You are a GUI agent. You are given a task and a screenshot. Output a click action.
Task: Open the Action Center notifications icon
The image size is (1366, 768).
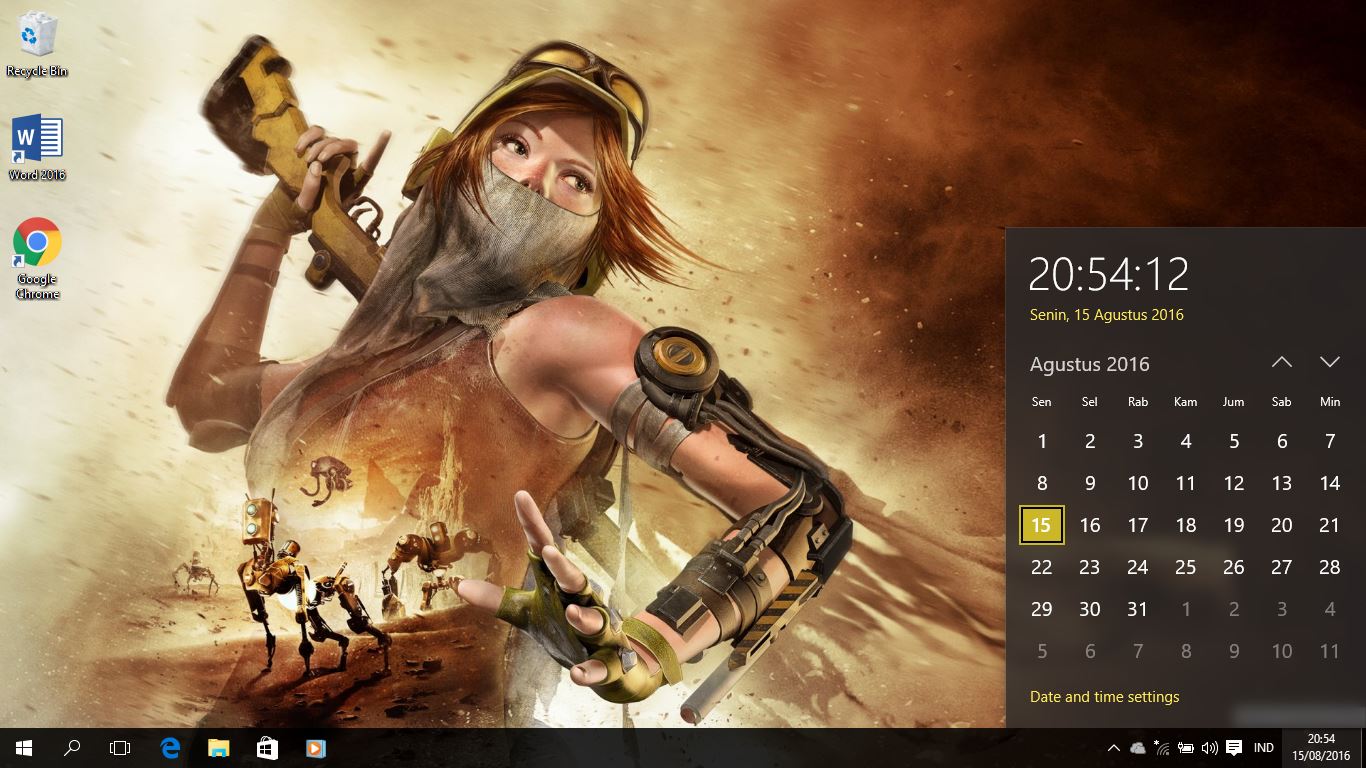pyautogui.click(x=1234, y=748)
